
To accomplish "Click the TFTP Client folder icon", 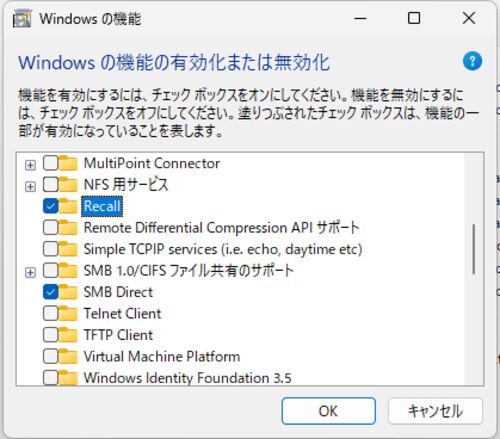I will point(68,335).
